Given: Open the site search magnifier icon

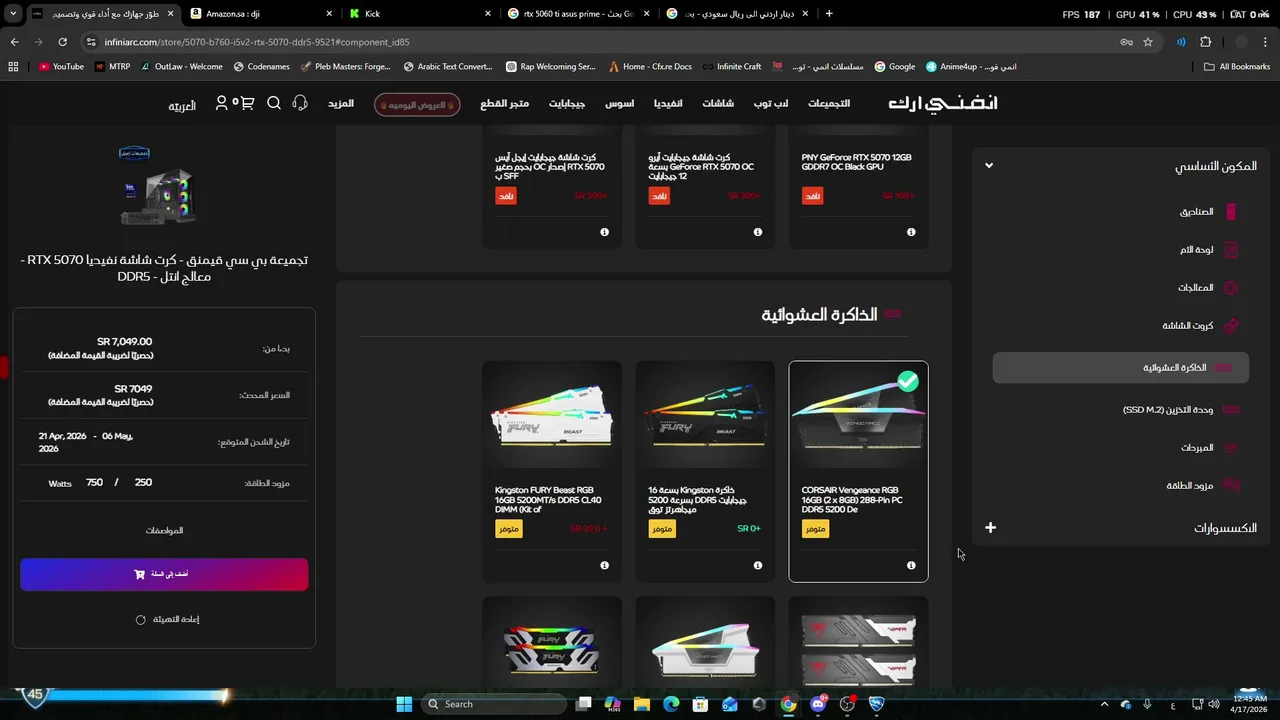Looking at the screenshot, I should (x=274, y=103).
